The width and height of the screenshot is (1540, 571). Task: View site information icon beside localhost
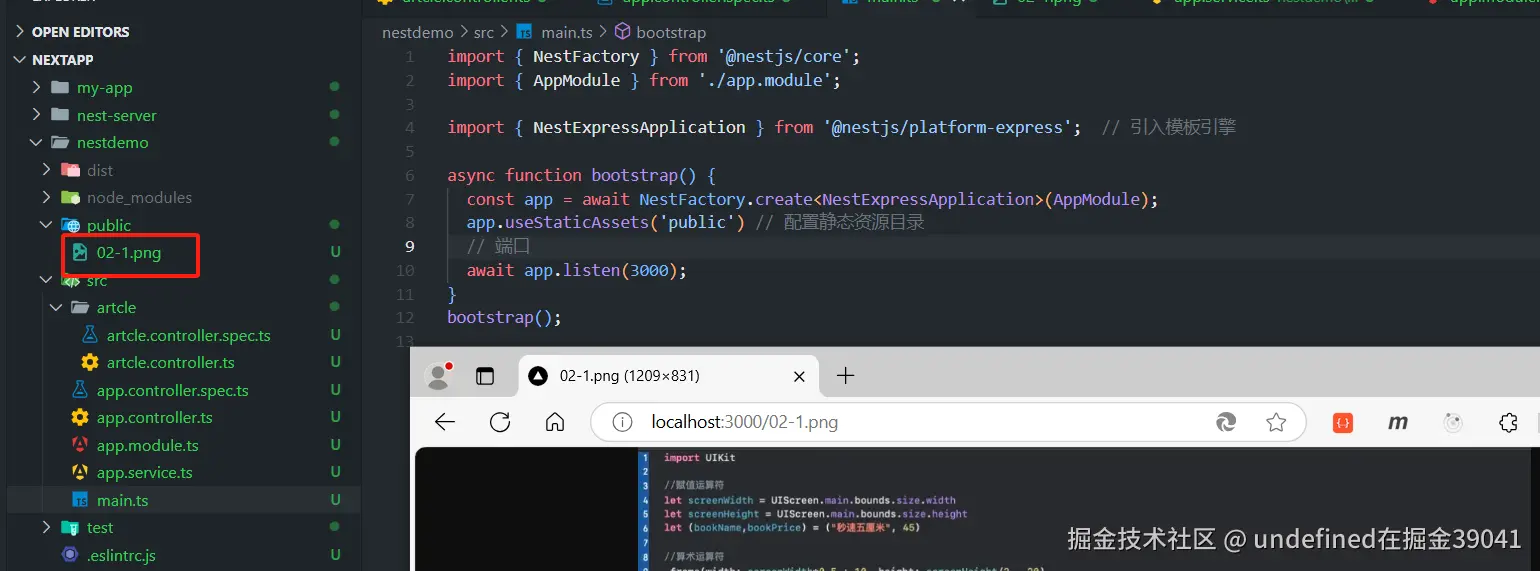point(623,422)
